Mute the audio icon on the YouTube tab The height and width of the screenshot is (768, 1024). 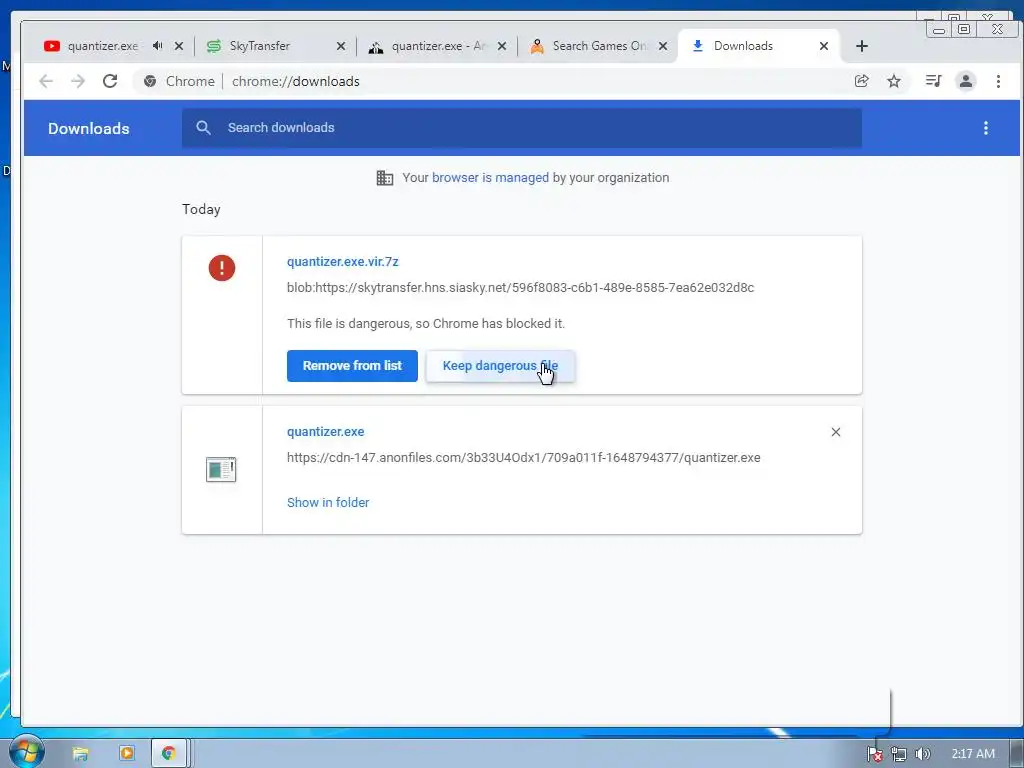tap(157, 46)
